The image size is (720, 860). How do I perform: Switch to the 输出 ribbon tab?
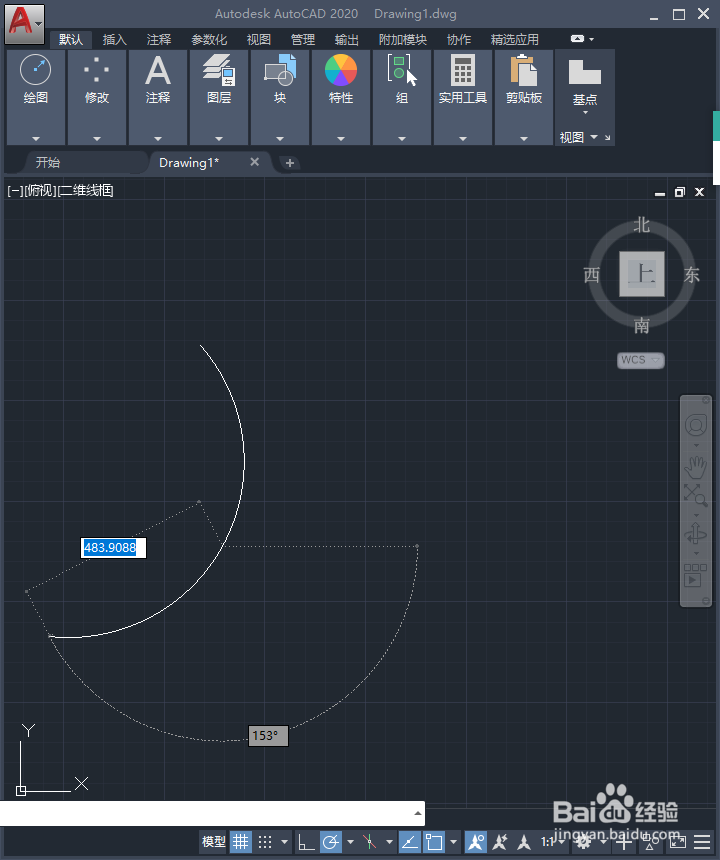coord(347,39)
